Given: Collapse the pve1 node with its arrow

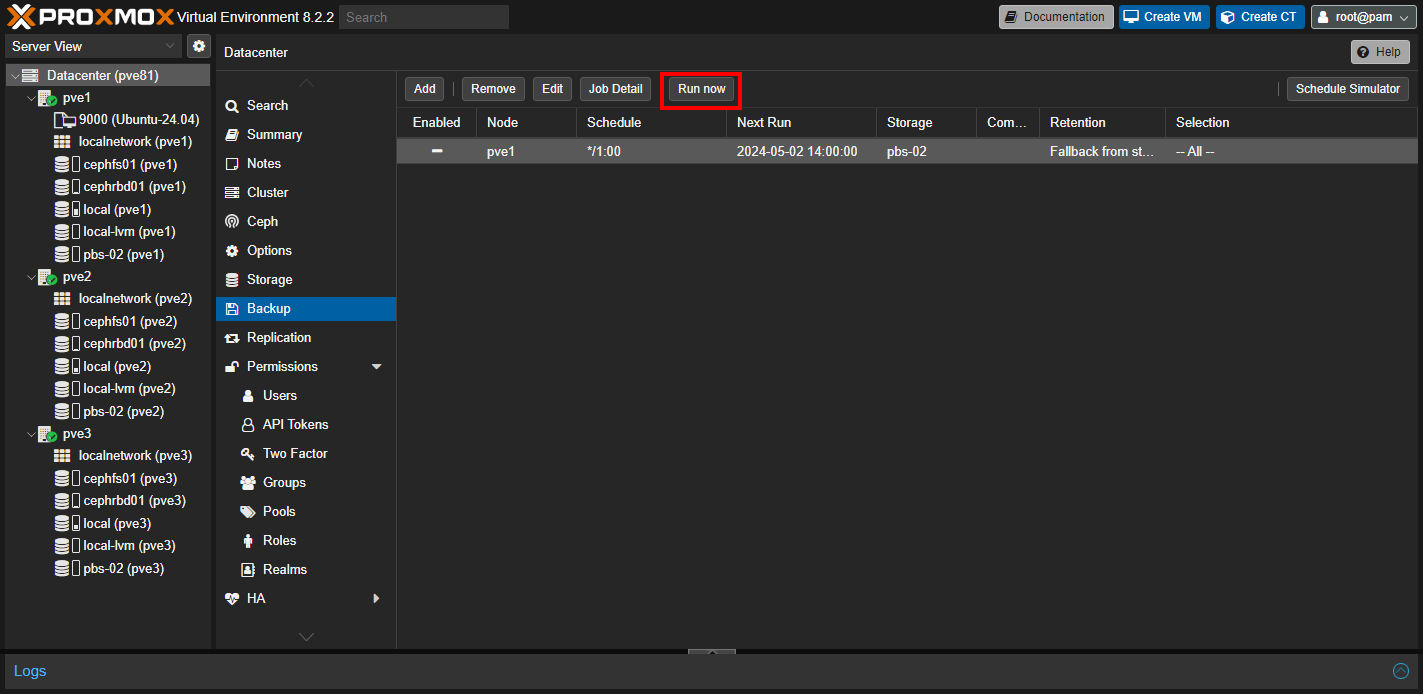Looking at the screenshot, I should pyautogui.click(x=31, y=98).
